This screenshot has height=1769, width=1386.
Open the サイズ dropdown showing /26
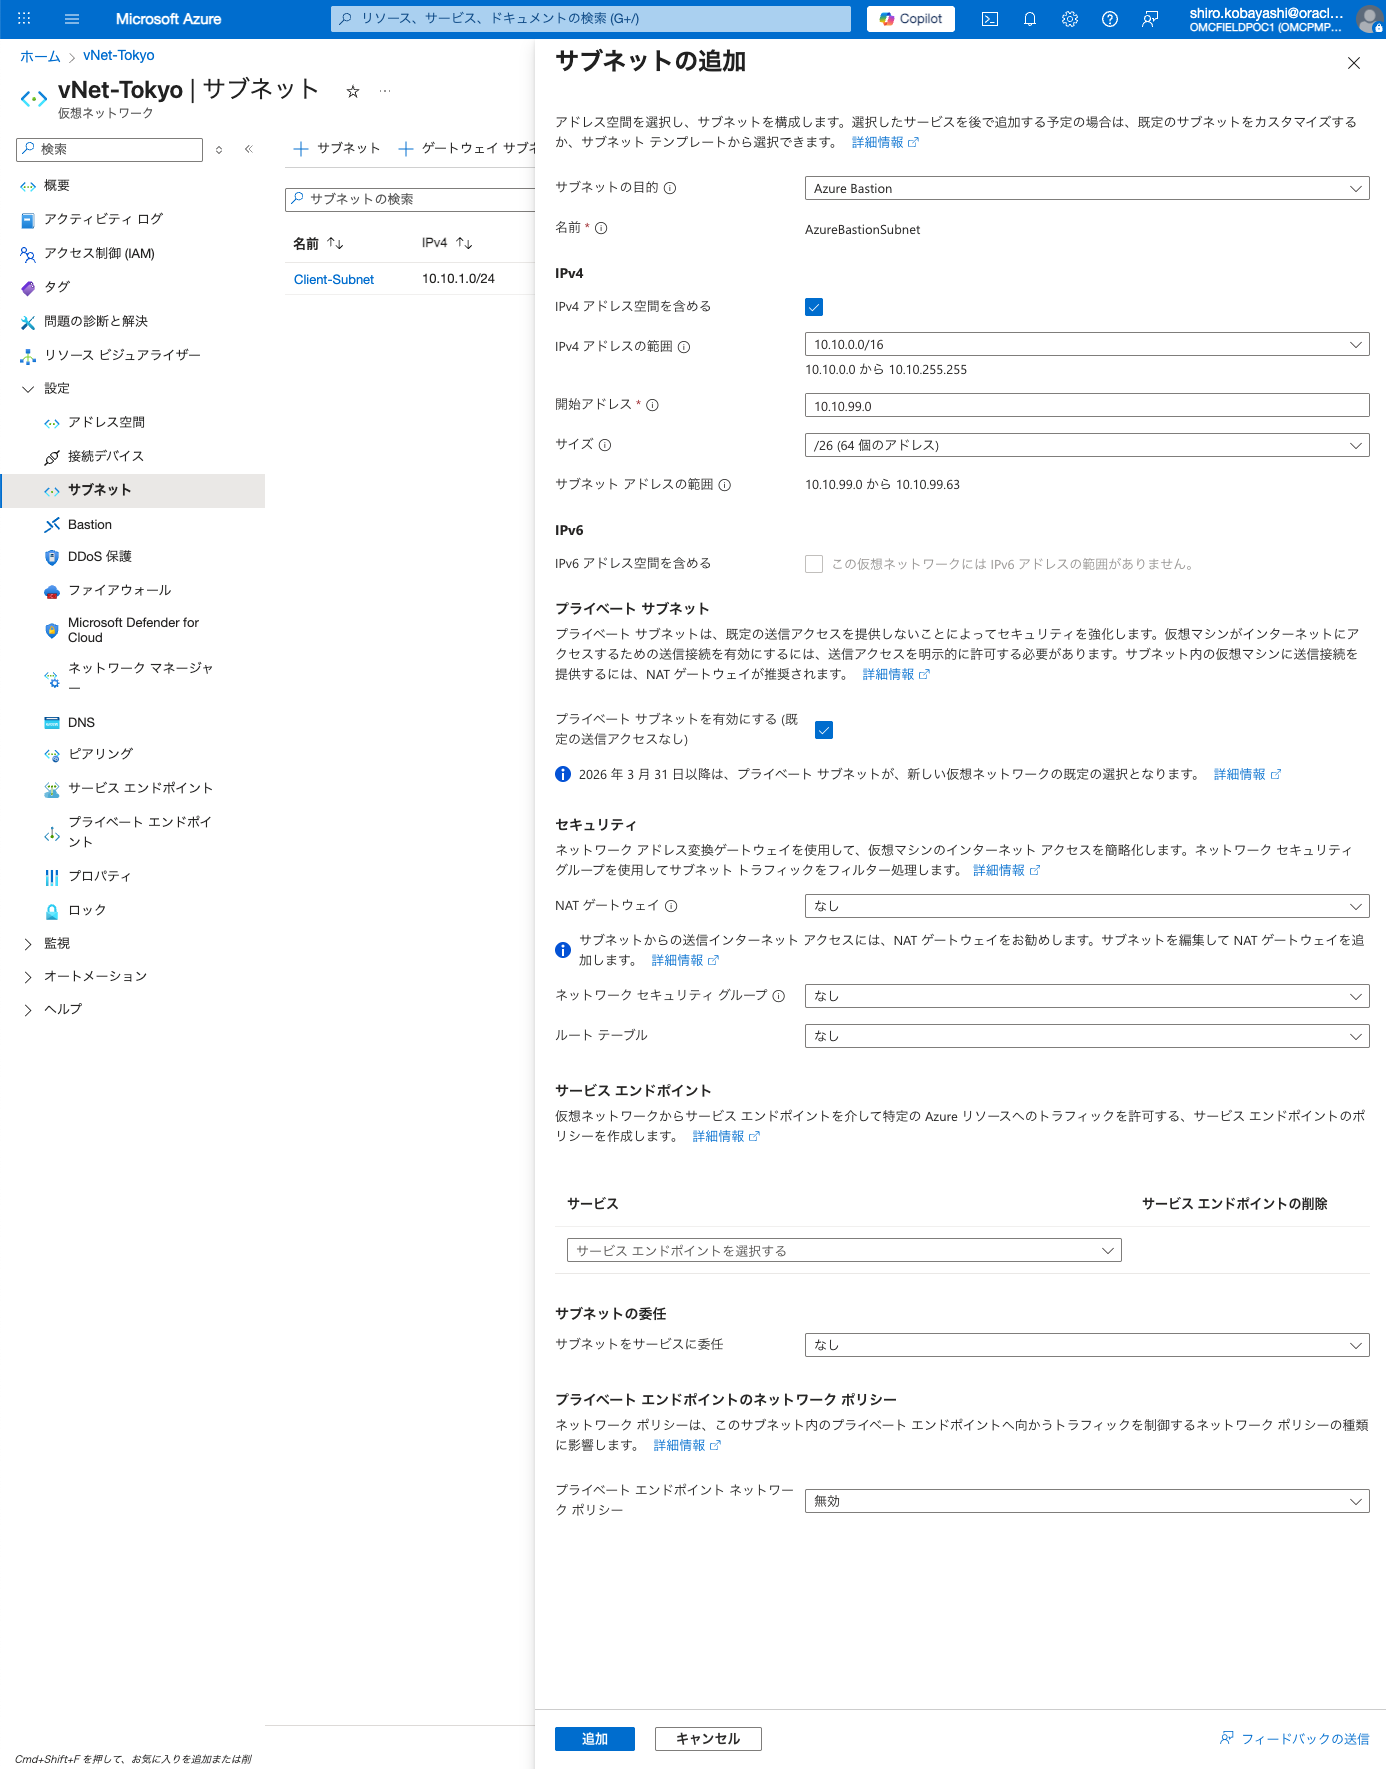click(x=1087, y=445)
